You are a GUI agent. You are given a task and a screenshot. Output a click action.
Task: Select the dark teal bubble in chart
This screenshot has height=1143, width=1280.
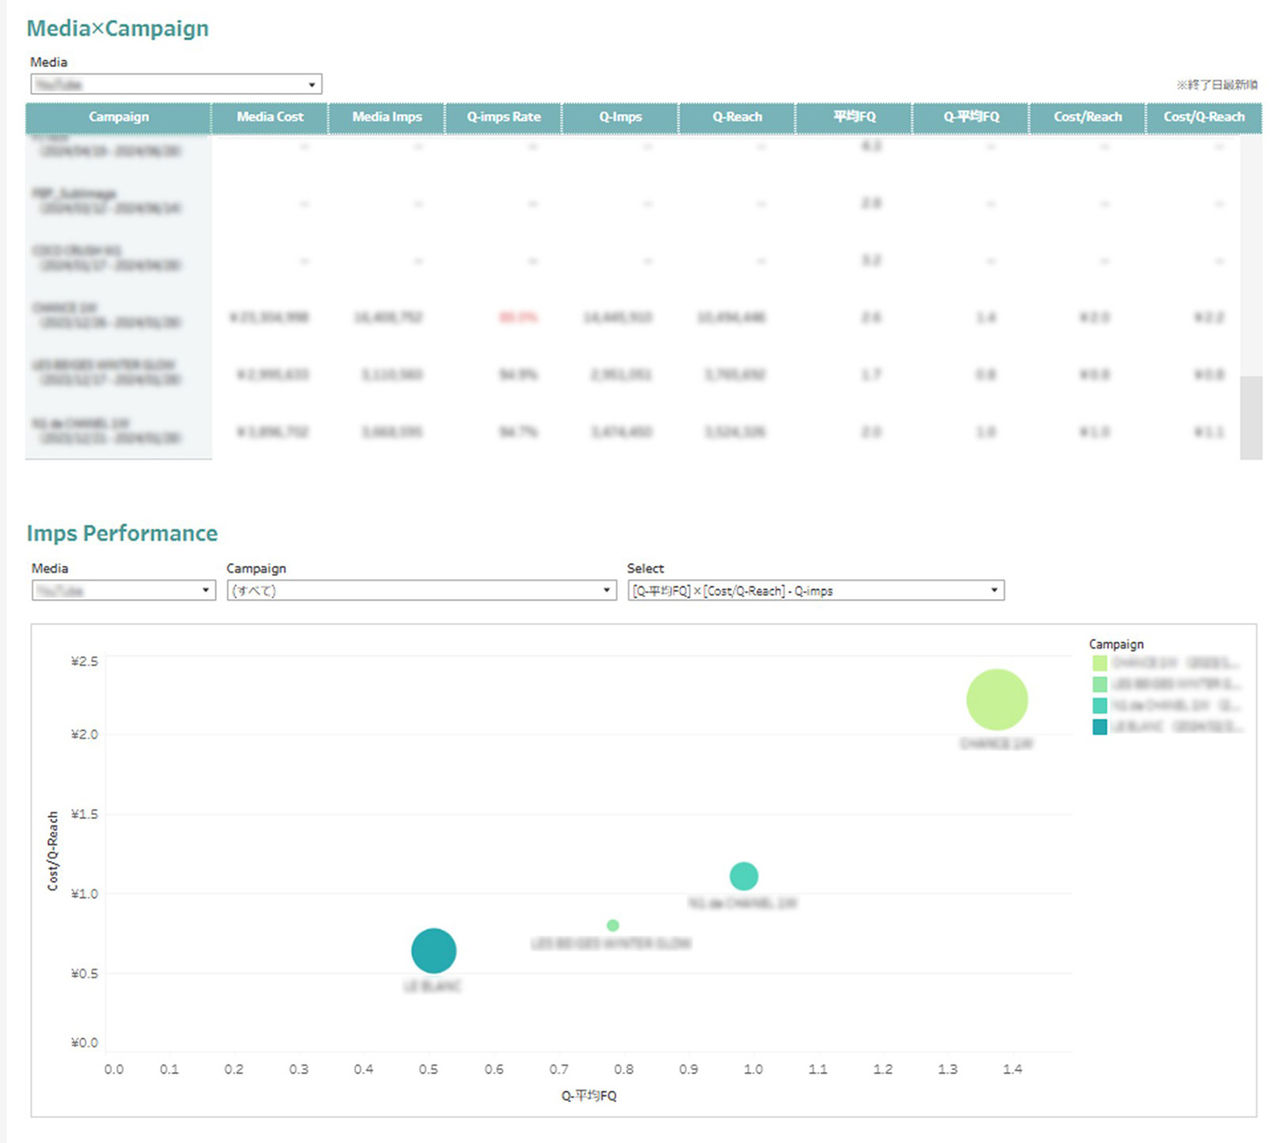(x=434, y=951)
